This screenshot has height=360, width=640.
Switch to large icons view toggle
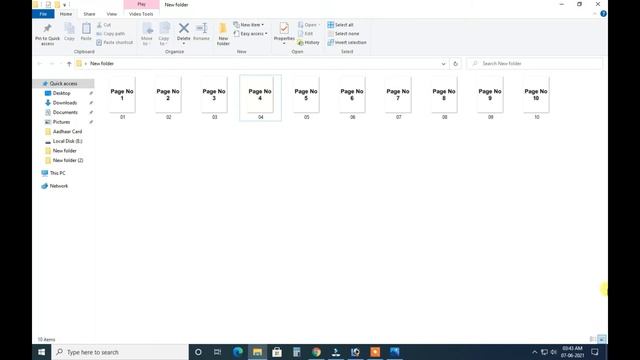[x=602, y=339]
